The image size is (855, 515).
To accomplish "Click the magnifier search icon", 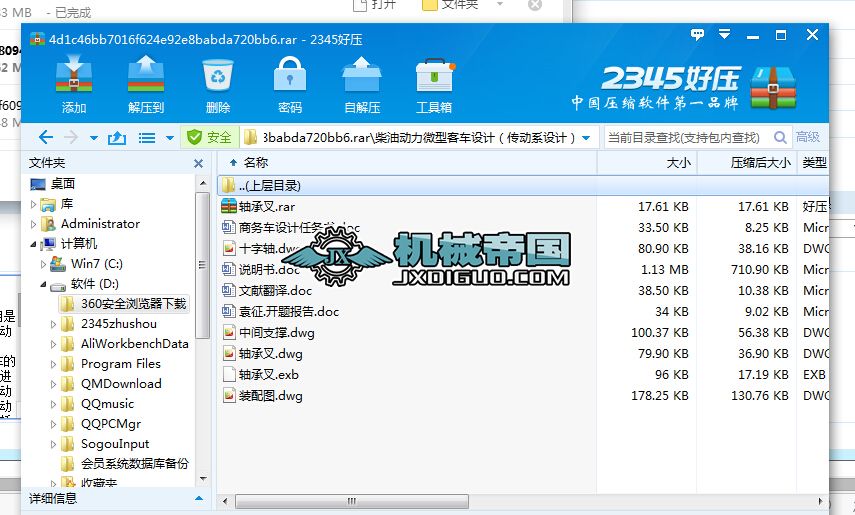I will pos(780,137).
